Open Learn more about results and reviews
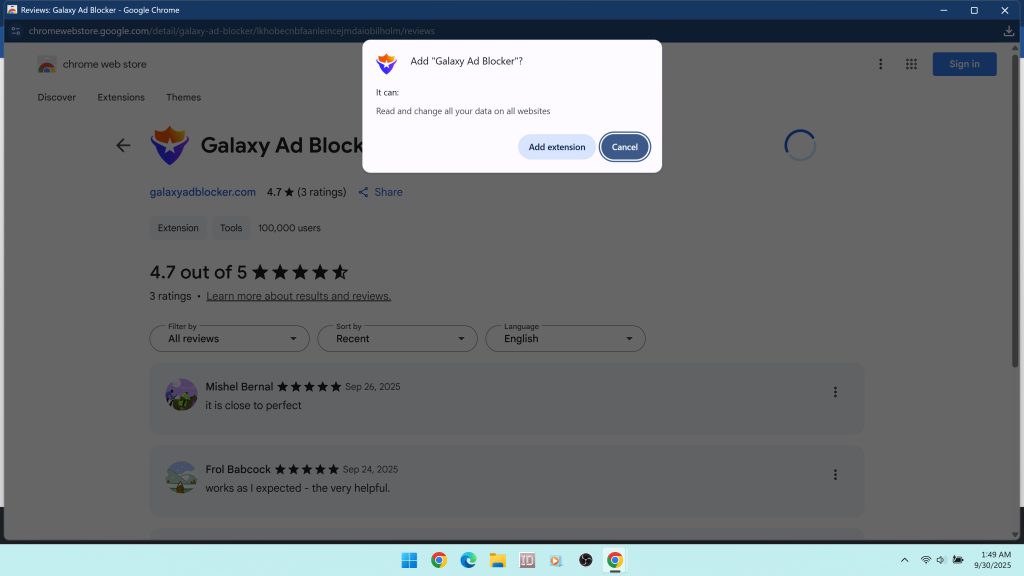This screenshot has height=576, width=1024. [297, 296]
